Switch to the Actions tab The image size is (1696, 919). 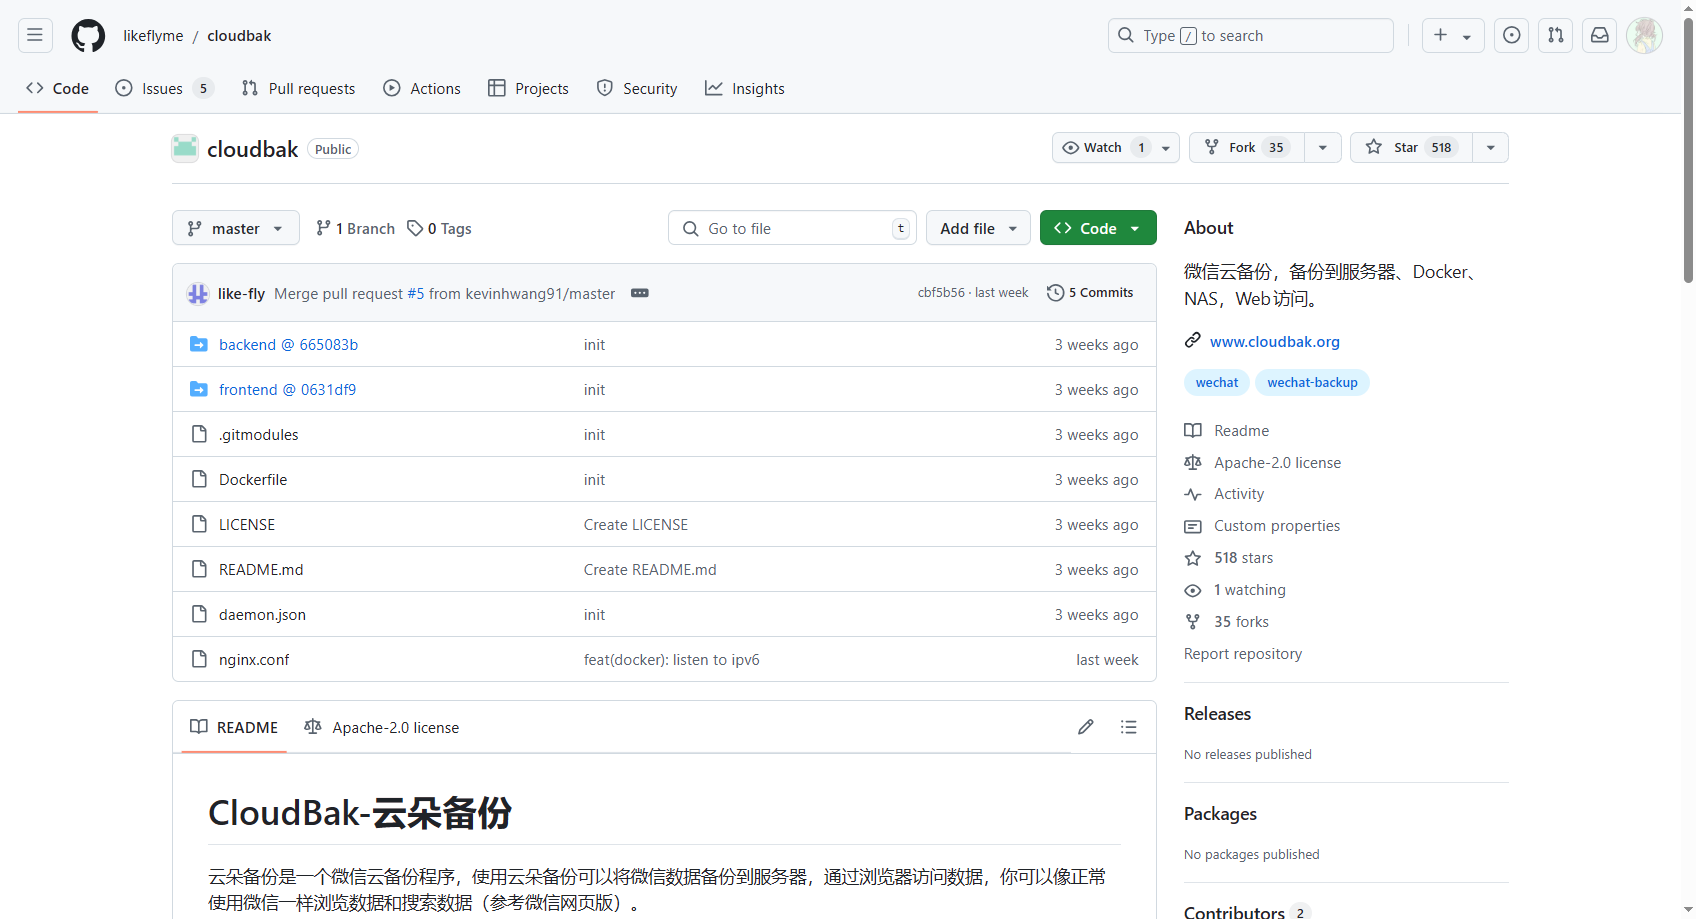(x=422, y=88)
